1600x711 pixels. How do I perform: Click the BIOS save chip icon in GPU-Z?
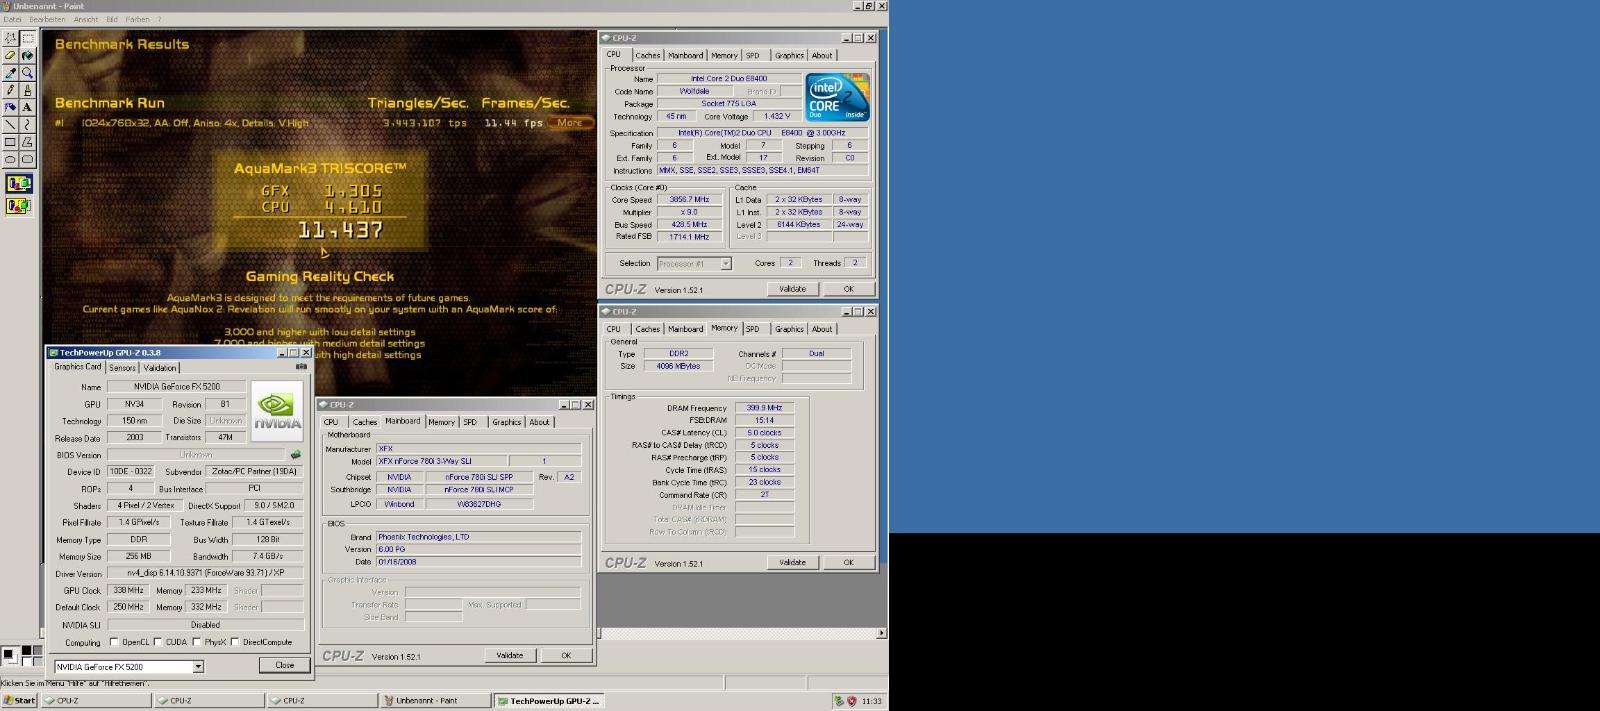click(296, 455)
